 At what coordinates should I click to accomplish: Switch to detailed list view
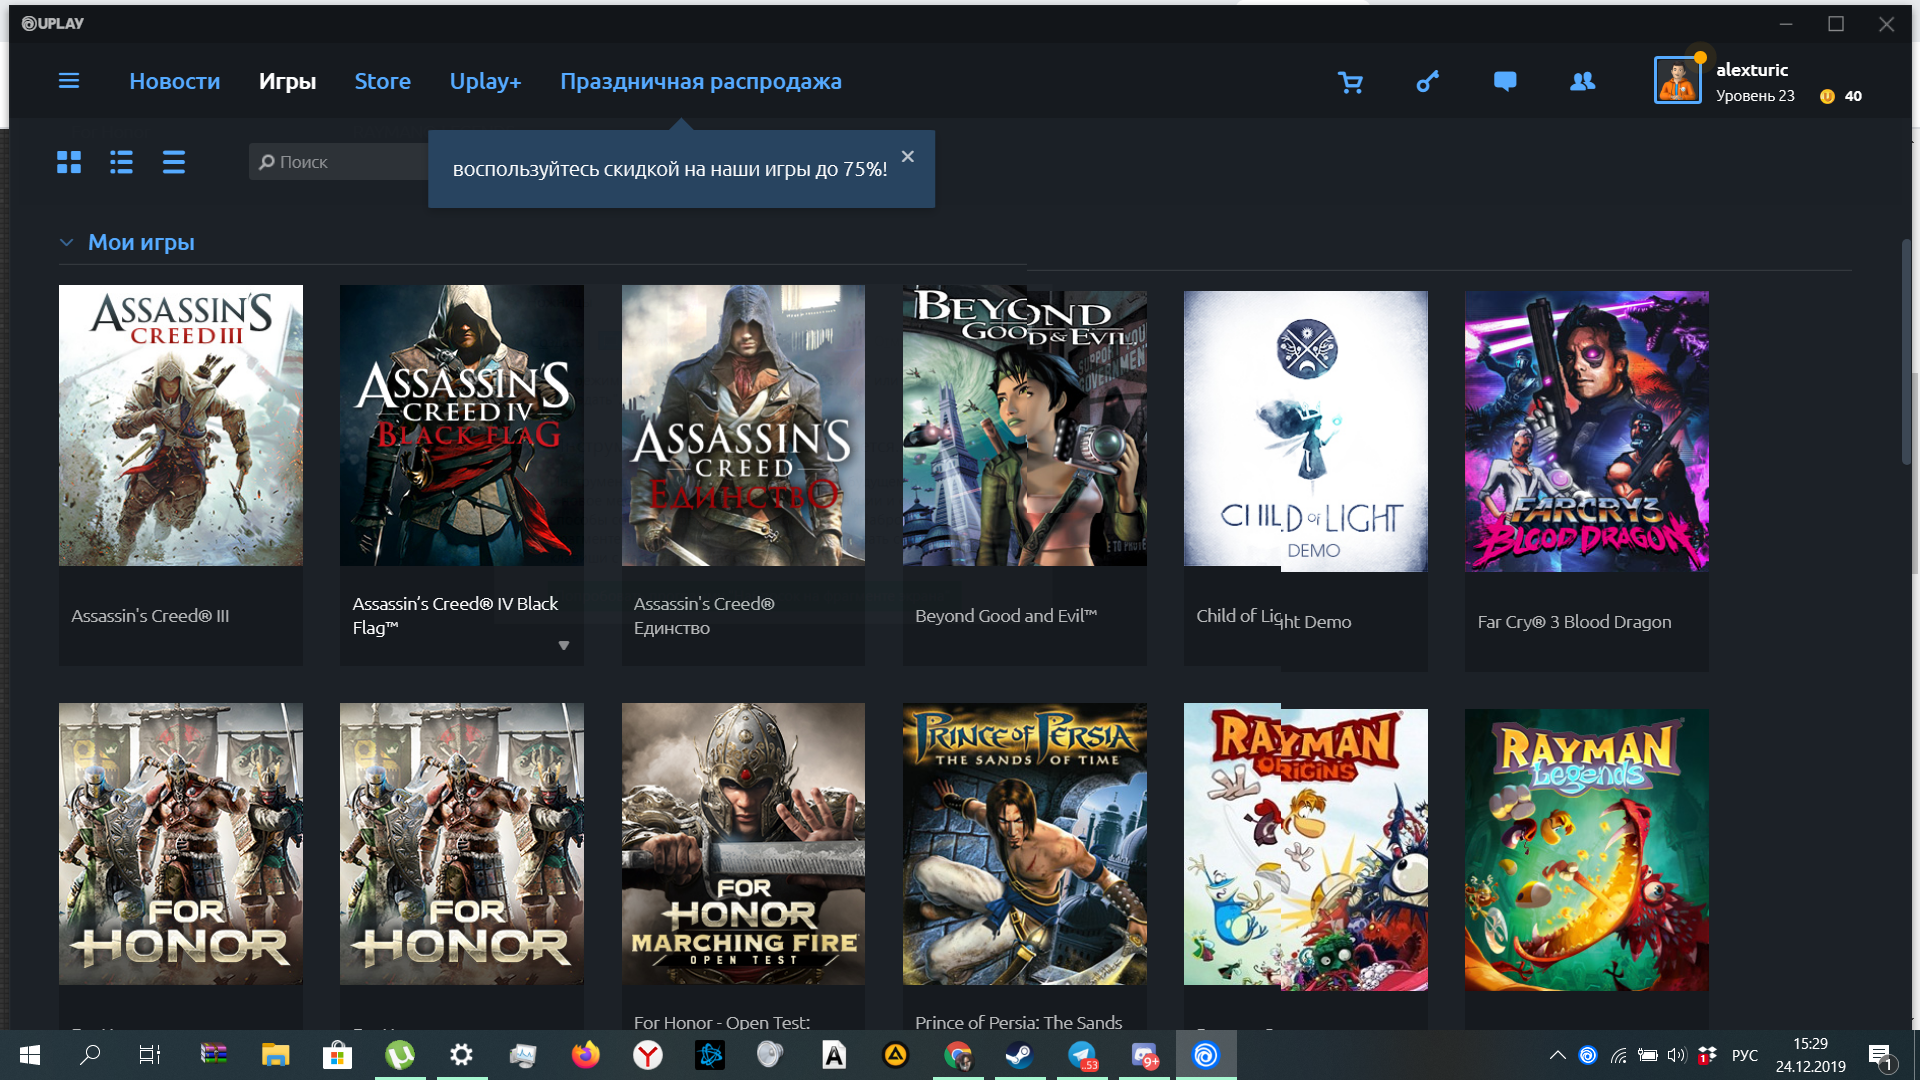point(121,162)
